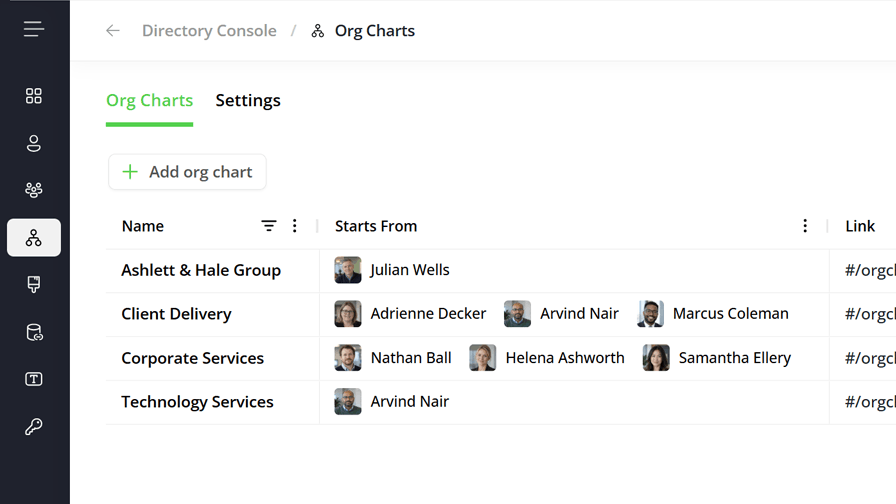This screenshot has height=504, width=896.
Task: Select the name Marcus Coleman
Action: (x=731, y=314)
